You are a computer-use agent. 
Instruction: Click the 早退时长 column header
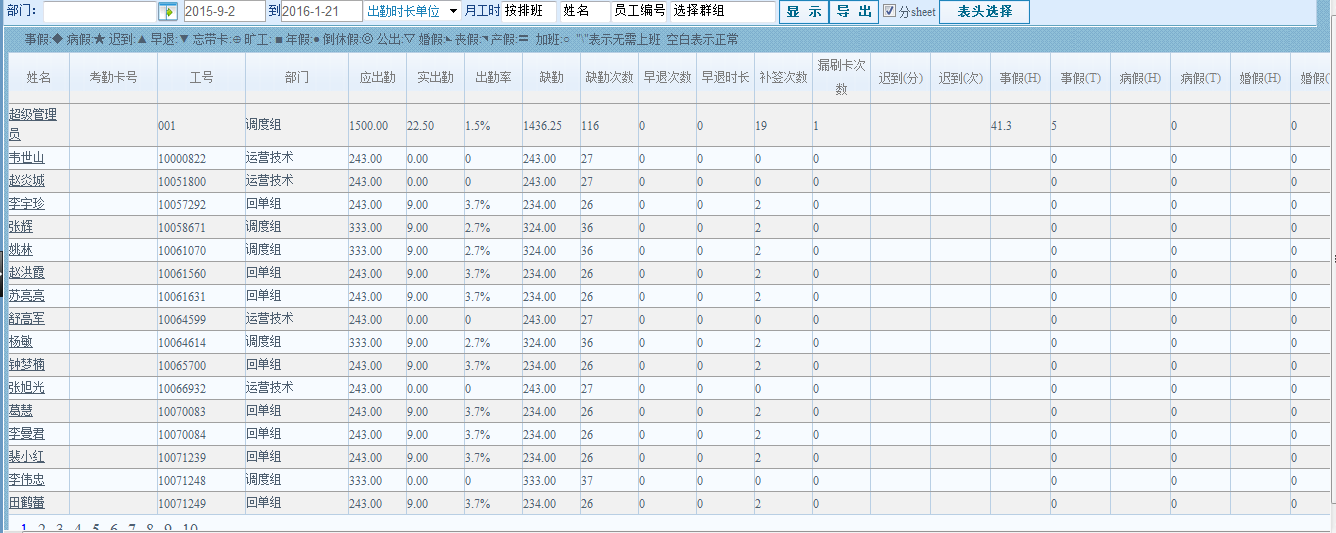725,77
